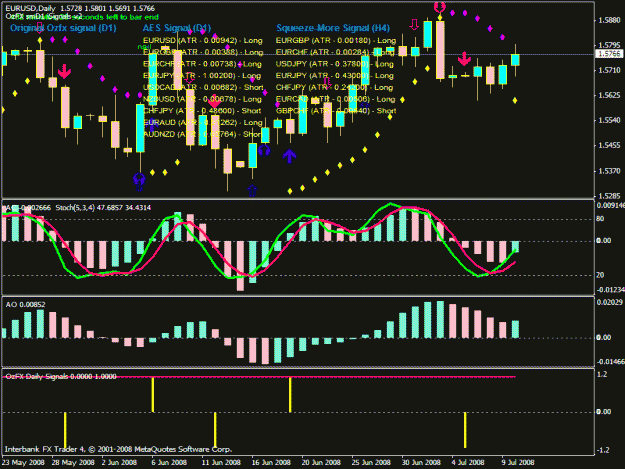Click the OzFX Daily Signals indicator label

61,377
